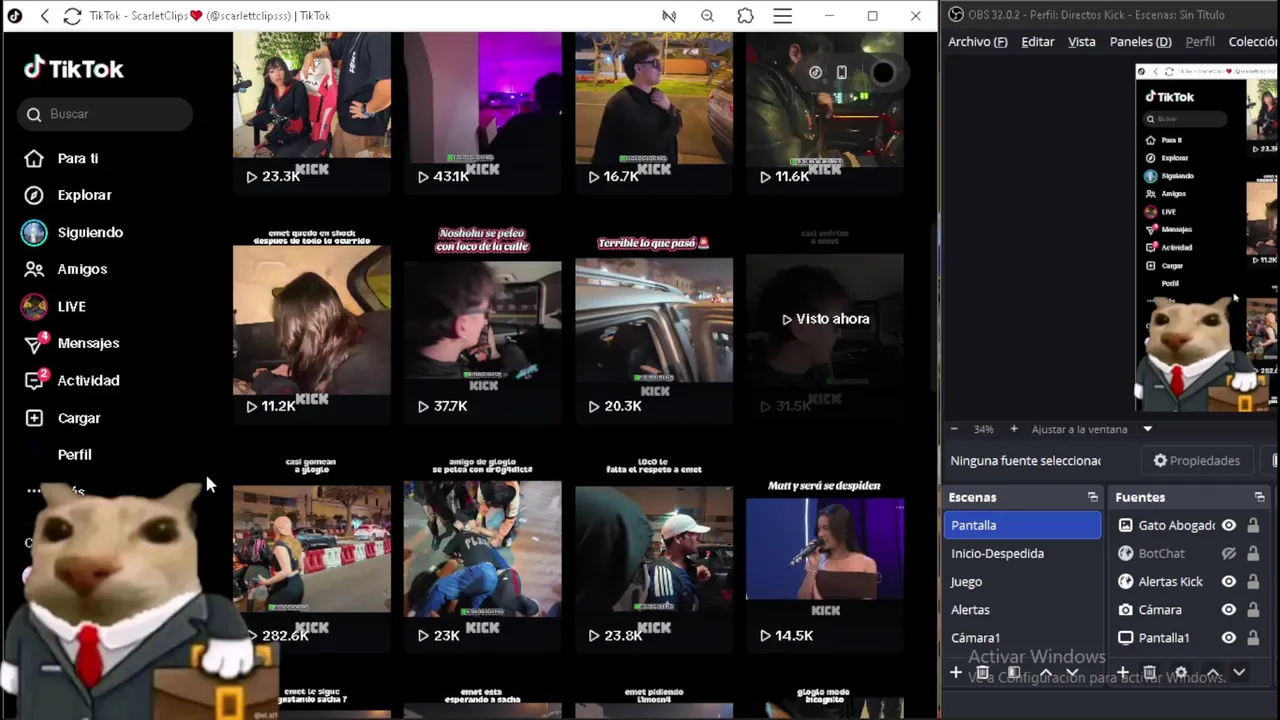Image resolution: width=1280 pixels, height=720 pixels.
Task: Move source up in Fuentes
Action: pyautogui.click(x=1213, y=673)
